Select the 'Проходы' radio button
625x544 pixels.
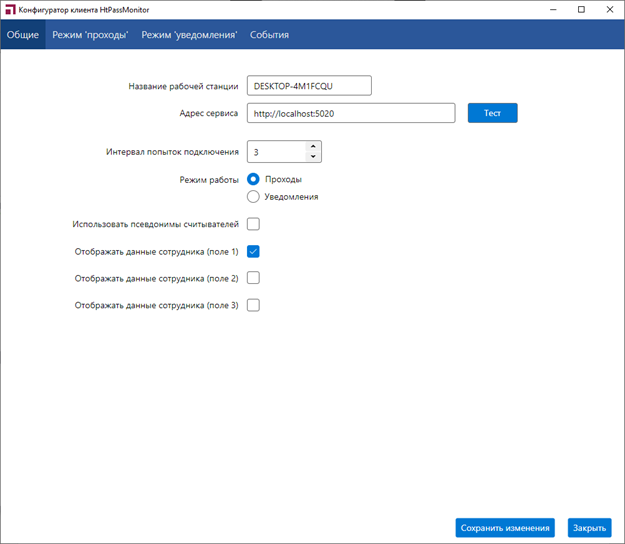(x=253, y=179)
